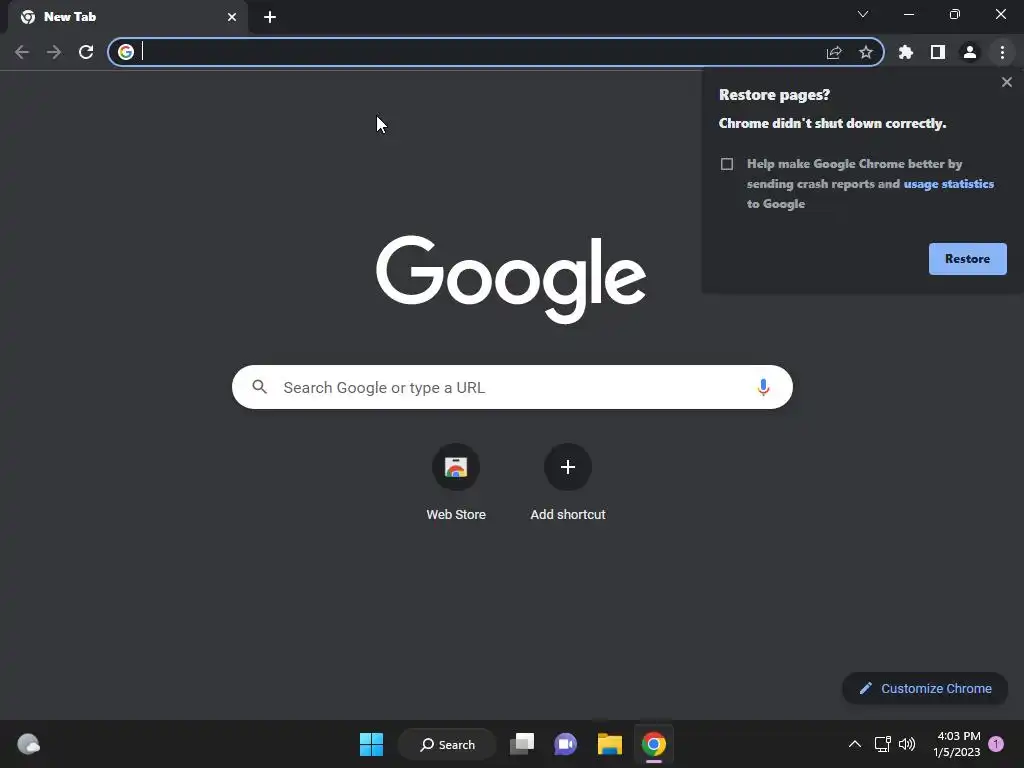The height and width of the screenshot is (768, 1024).
Task: Check the send crash reports checkbox
Action: point(727,164)
